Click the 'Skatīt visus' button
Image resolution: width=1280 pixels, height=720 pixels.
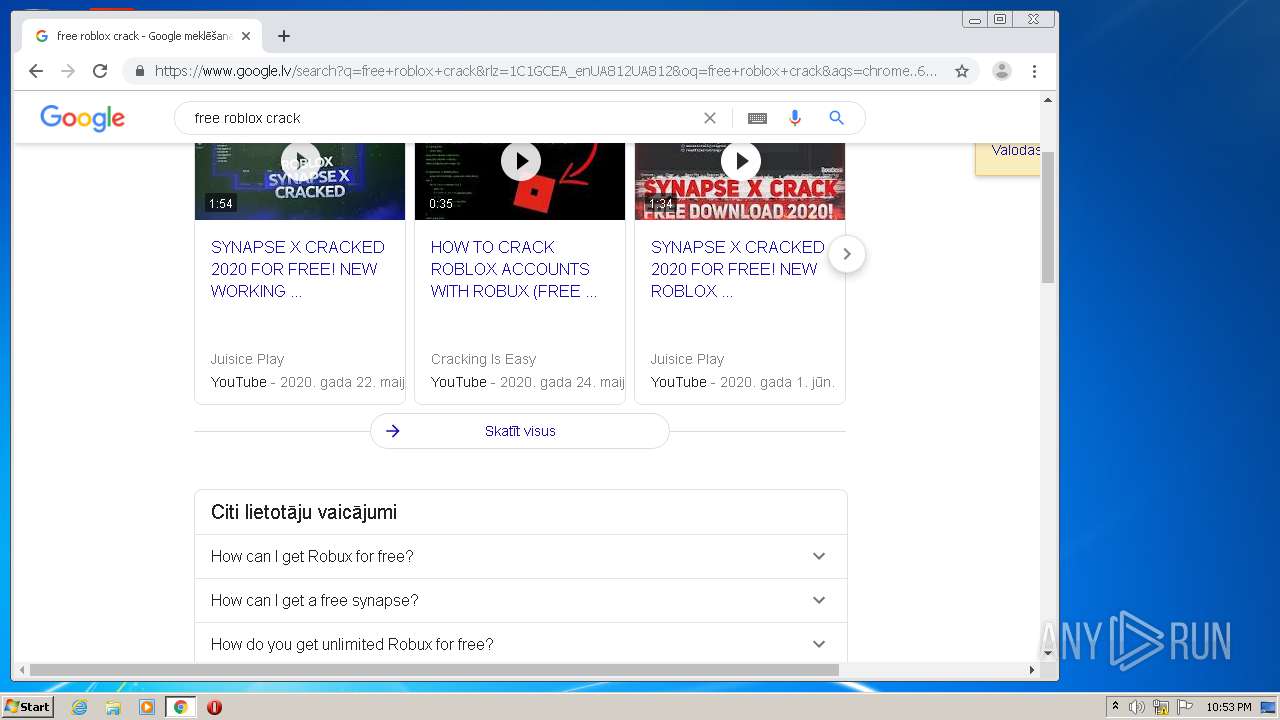click(x=520, y=431)
